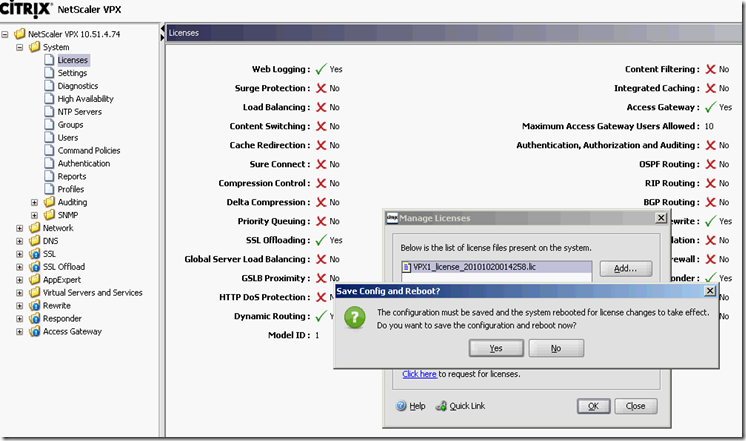Expand the Auditing tree node
The width and height of the screenshot is (746, 441).
point(34,202)
